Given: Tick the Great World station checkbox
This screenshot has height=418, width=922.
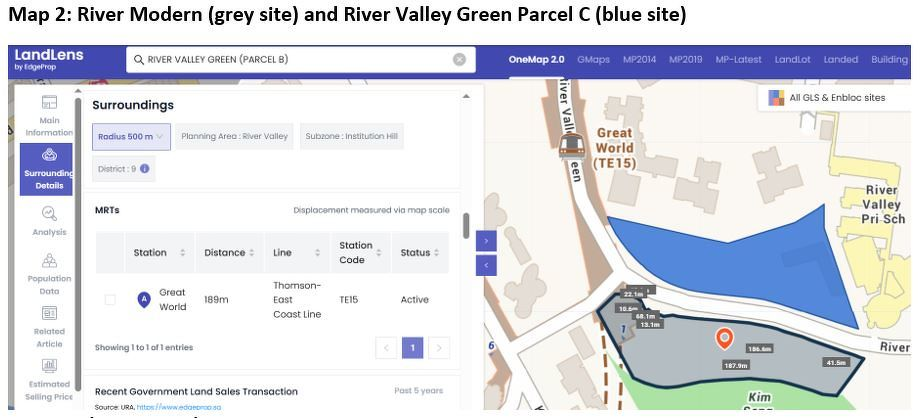Looking at the screenshot, I should (x=110, y=299).
